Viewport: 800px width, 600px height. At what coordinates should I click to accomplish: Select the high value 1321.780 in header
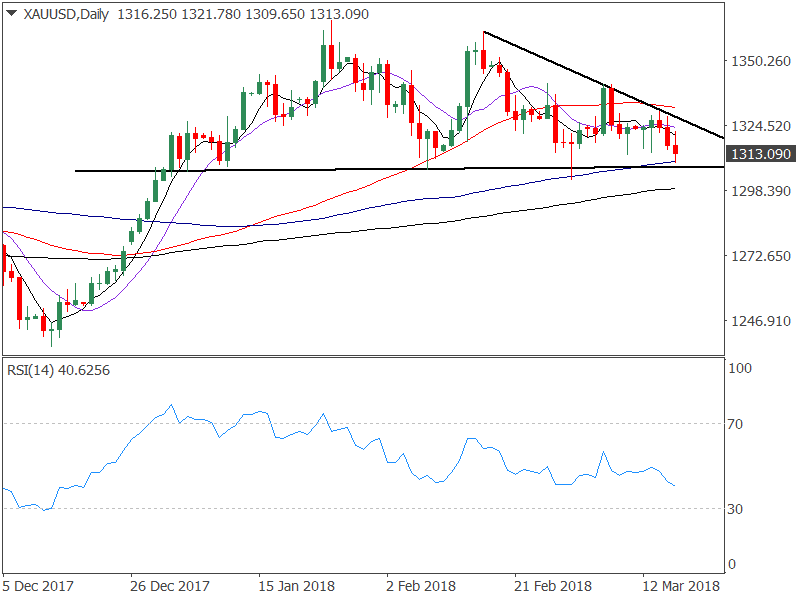coord(211,14)
